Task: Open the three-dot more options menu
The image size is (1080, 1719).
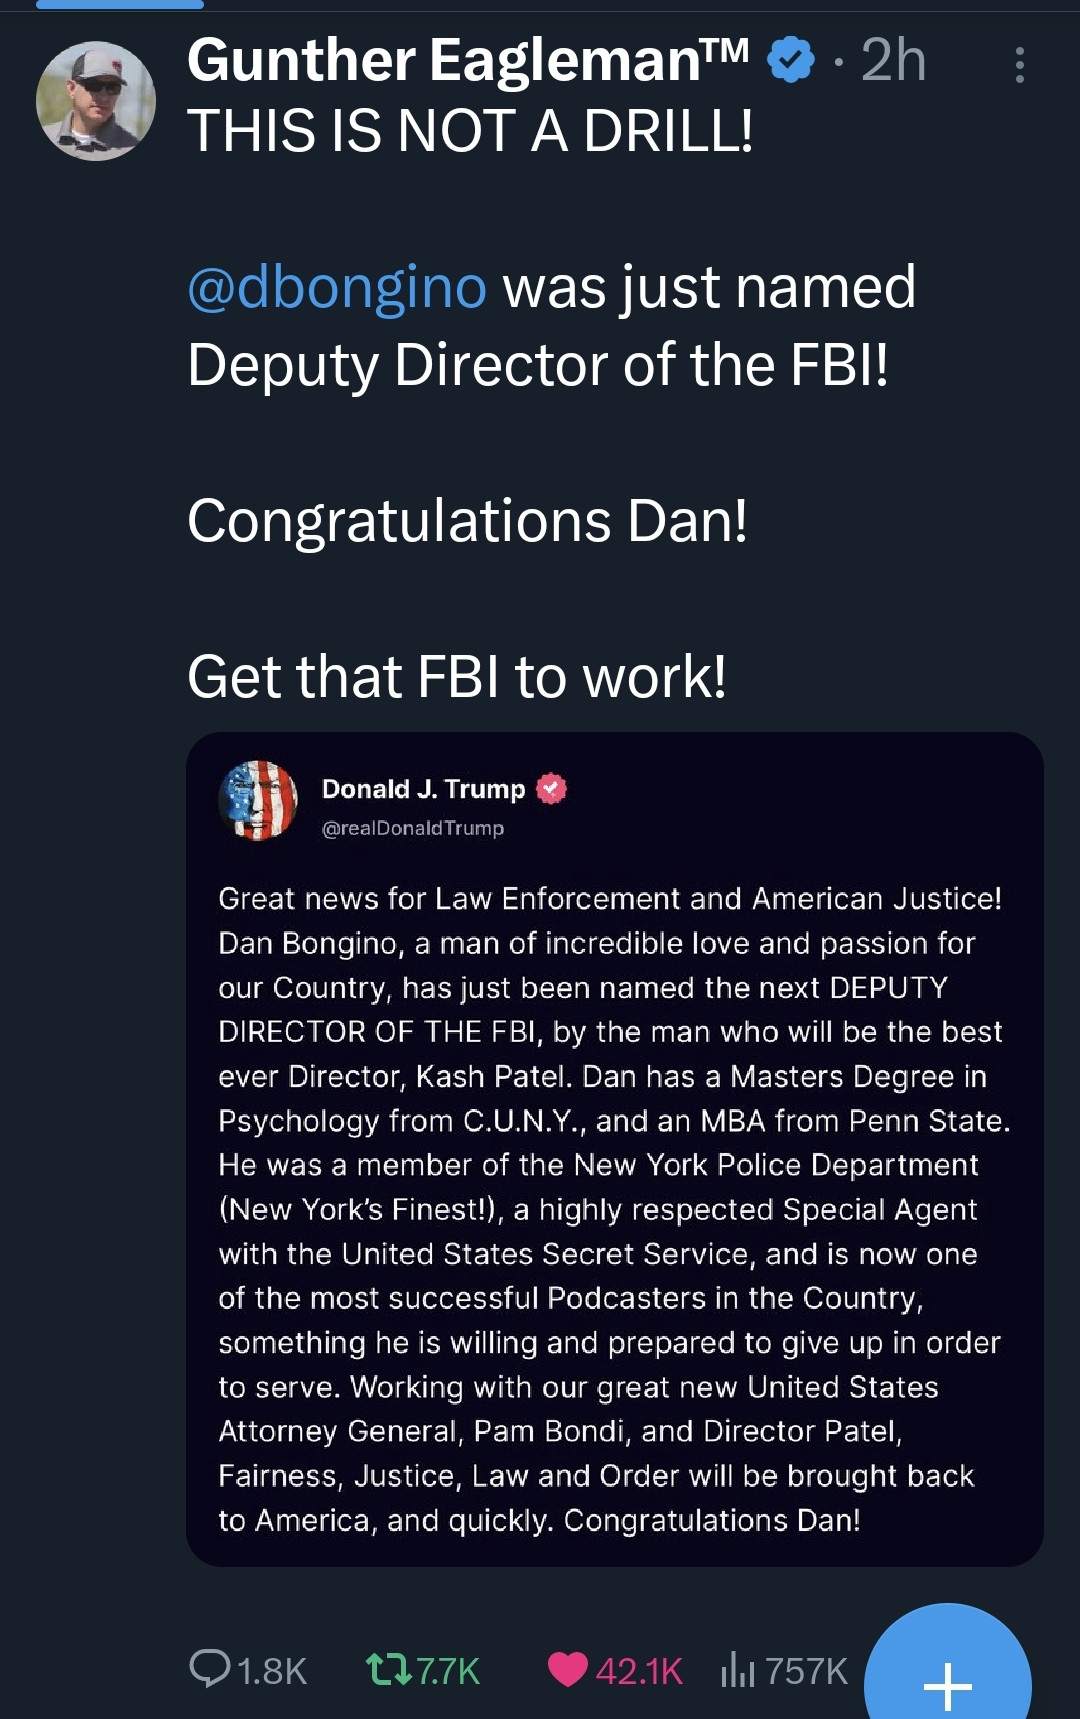Action: coord(1019,65)
